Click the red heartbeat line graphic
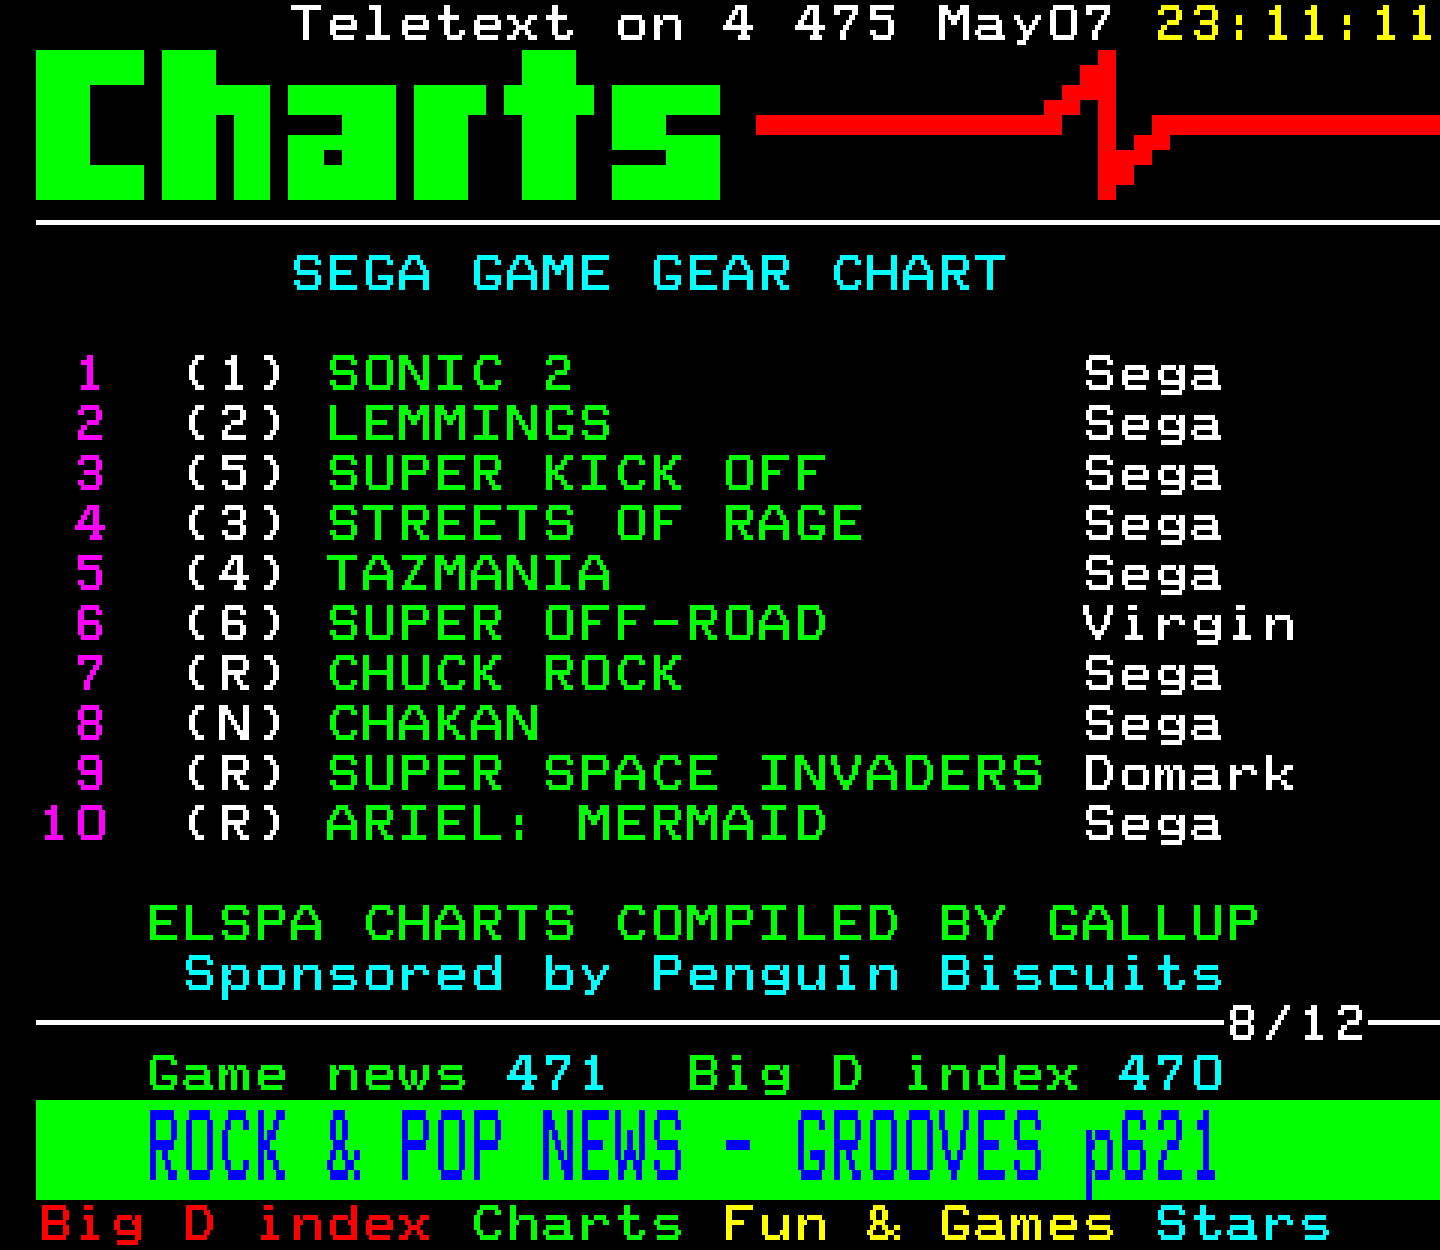This screenshot has height=1250, width=1440. (x=1098, y=125)
